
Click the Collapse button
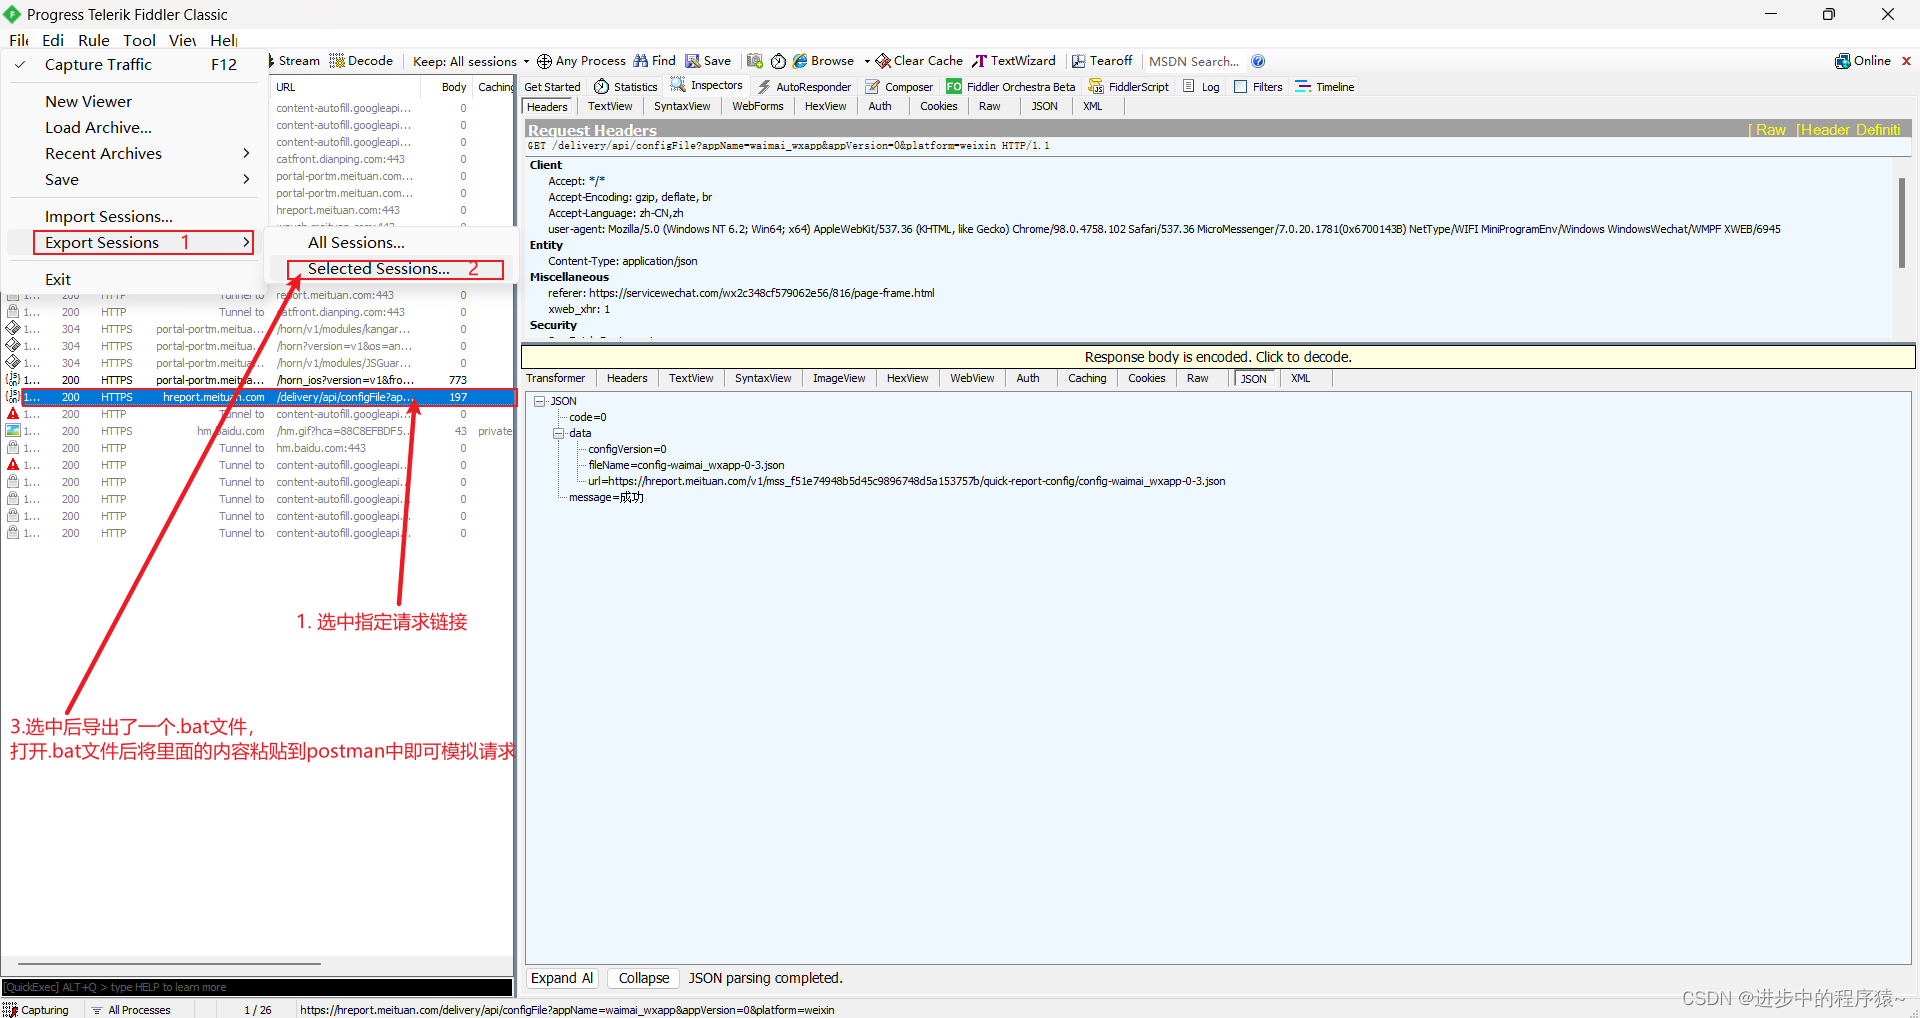(644, 978)
